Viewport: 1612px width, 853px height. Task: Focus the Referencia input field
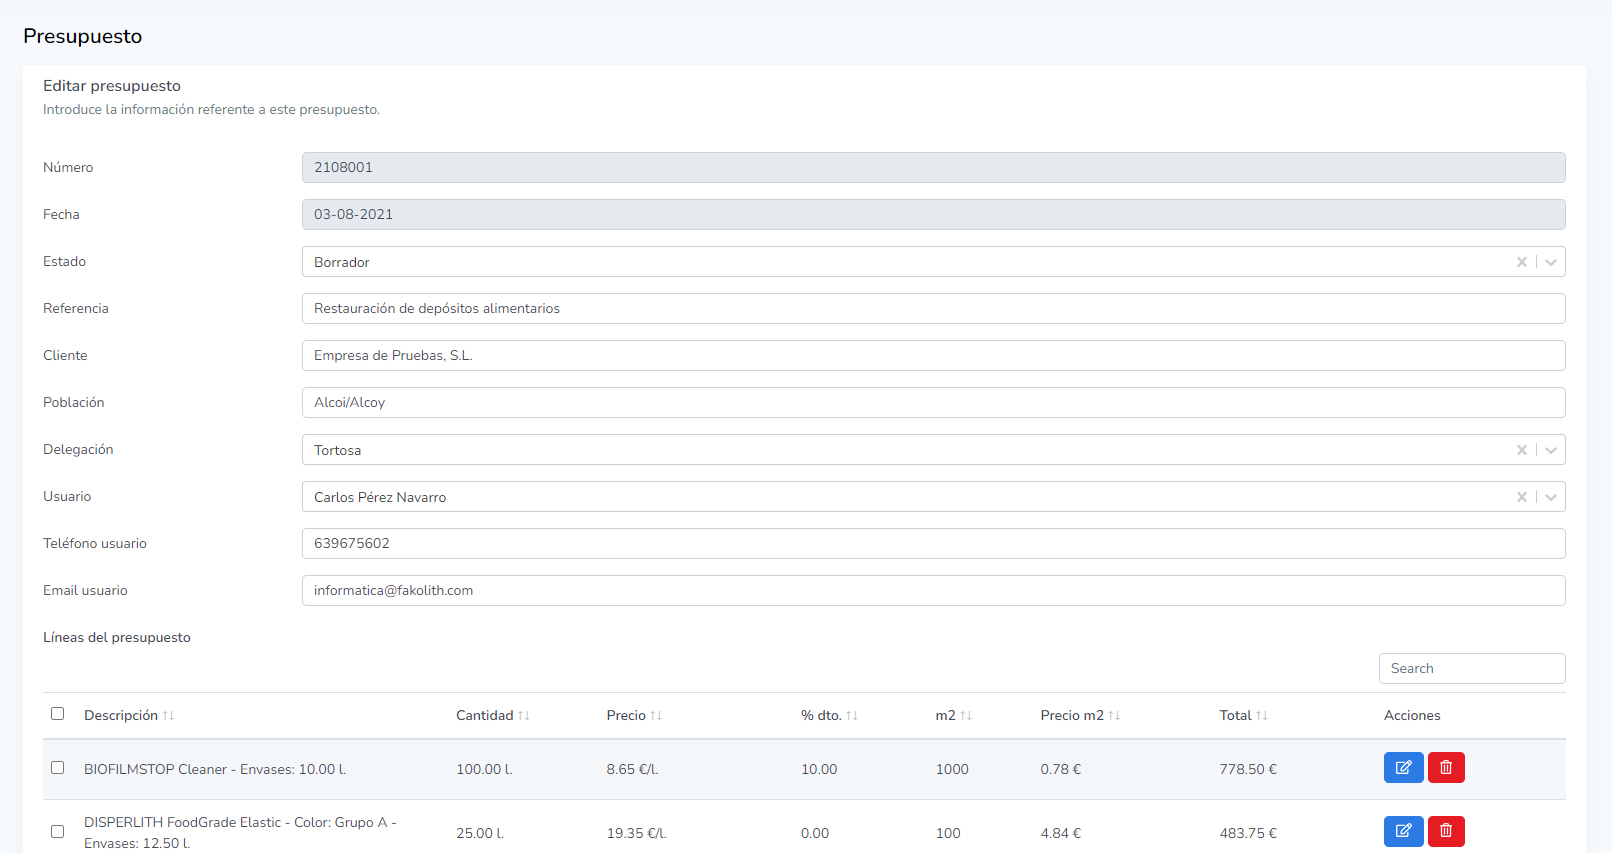932,309
